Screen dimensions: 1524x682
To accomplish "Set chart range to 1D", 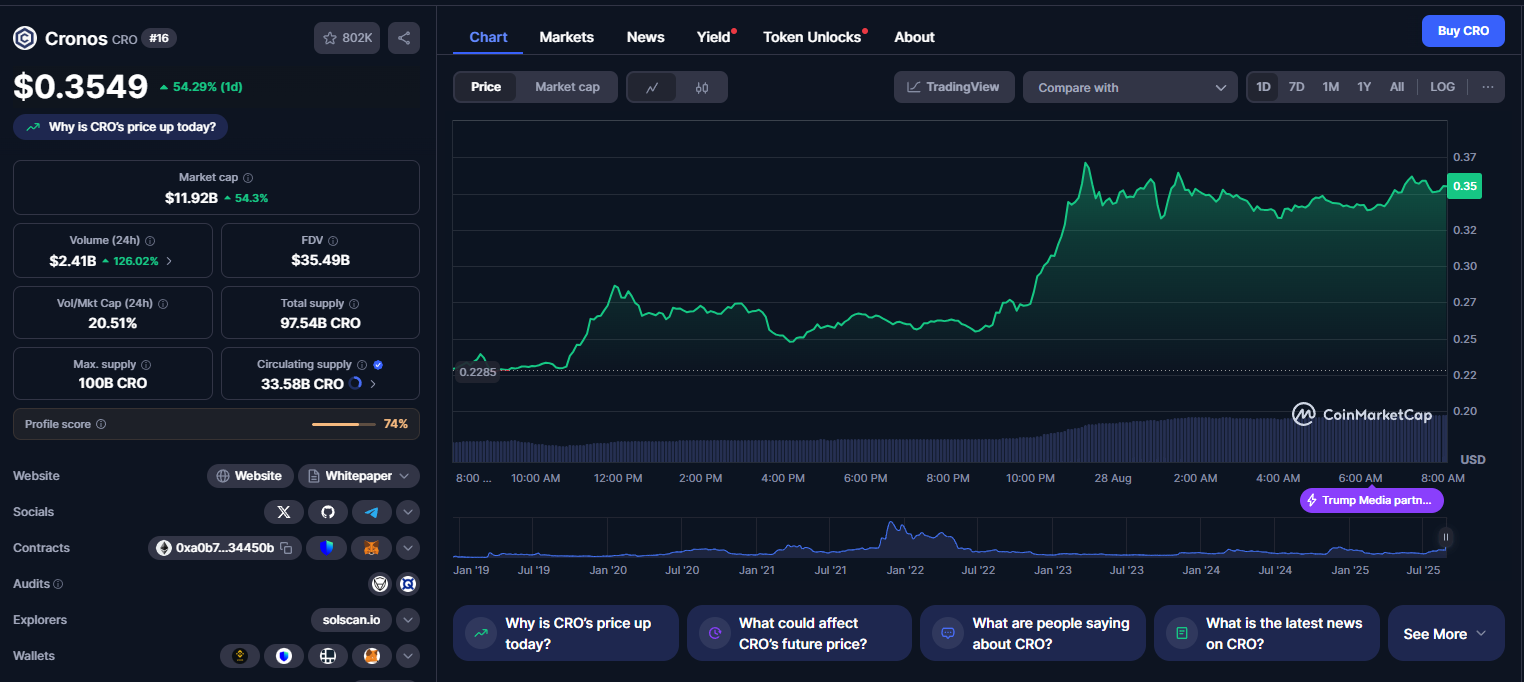I will [x=1263, y=87].
